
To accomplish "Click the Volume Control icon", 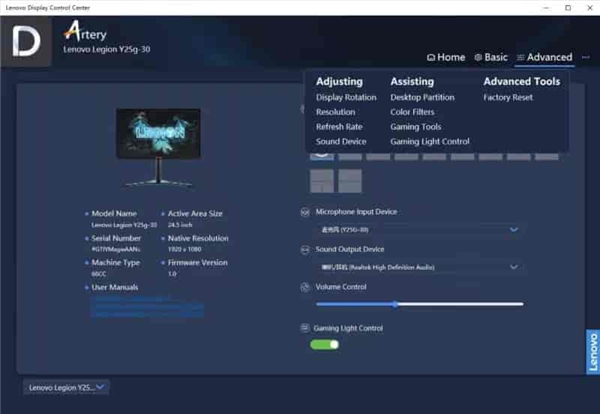I will [305, 287].
